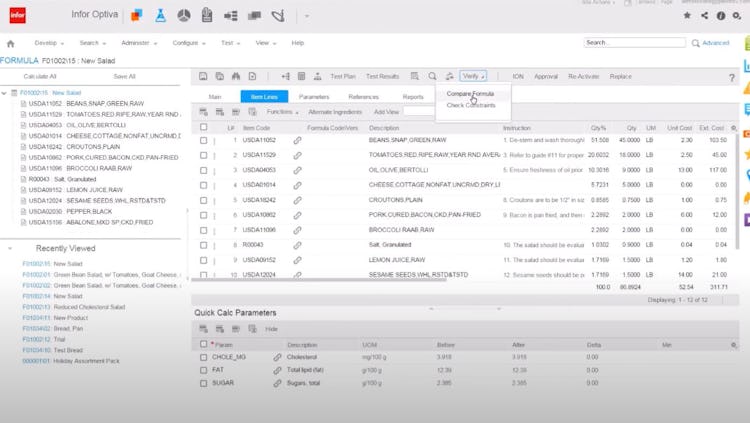
Task: Check the CHOLE_MG parameter box
Action: tap(203, 357)
